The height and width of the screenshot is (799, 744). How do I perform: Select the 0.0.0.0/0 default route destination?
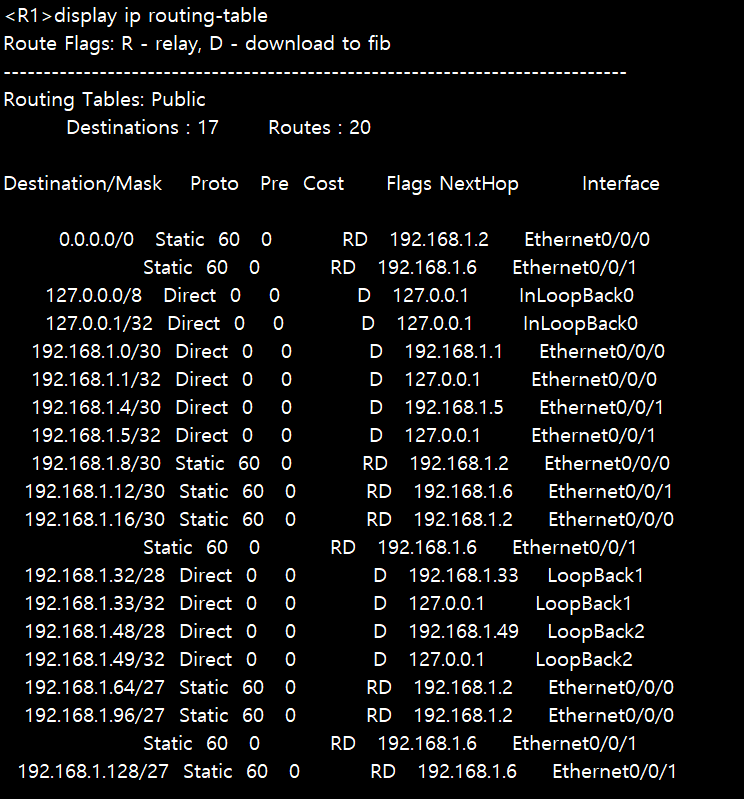pos(96,239)
